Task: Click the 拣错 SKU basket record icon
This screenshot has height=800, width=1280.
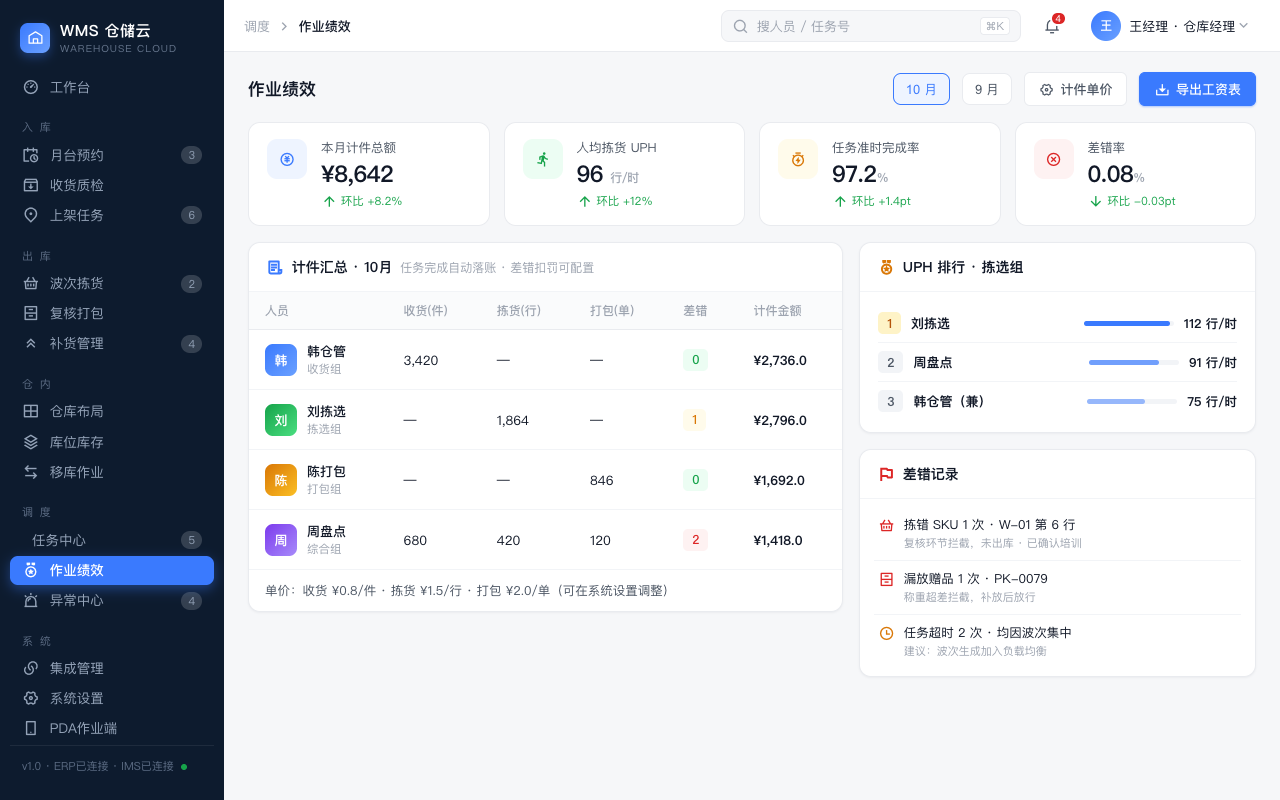Action: point(886,525)
